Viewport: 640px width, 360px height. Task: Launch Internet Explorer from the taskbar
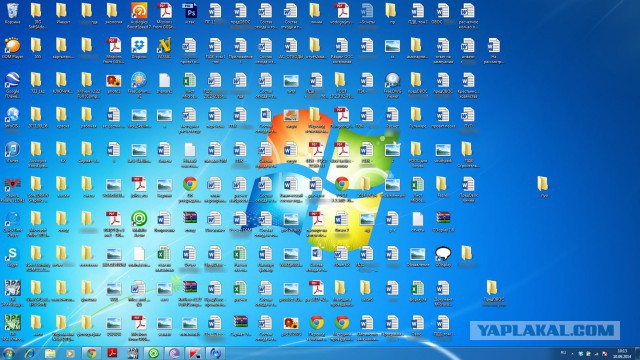point(29,353)
